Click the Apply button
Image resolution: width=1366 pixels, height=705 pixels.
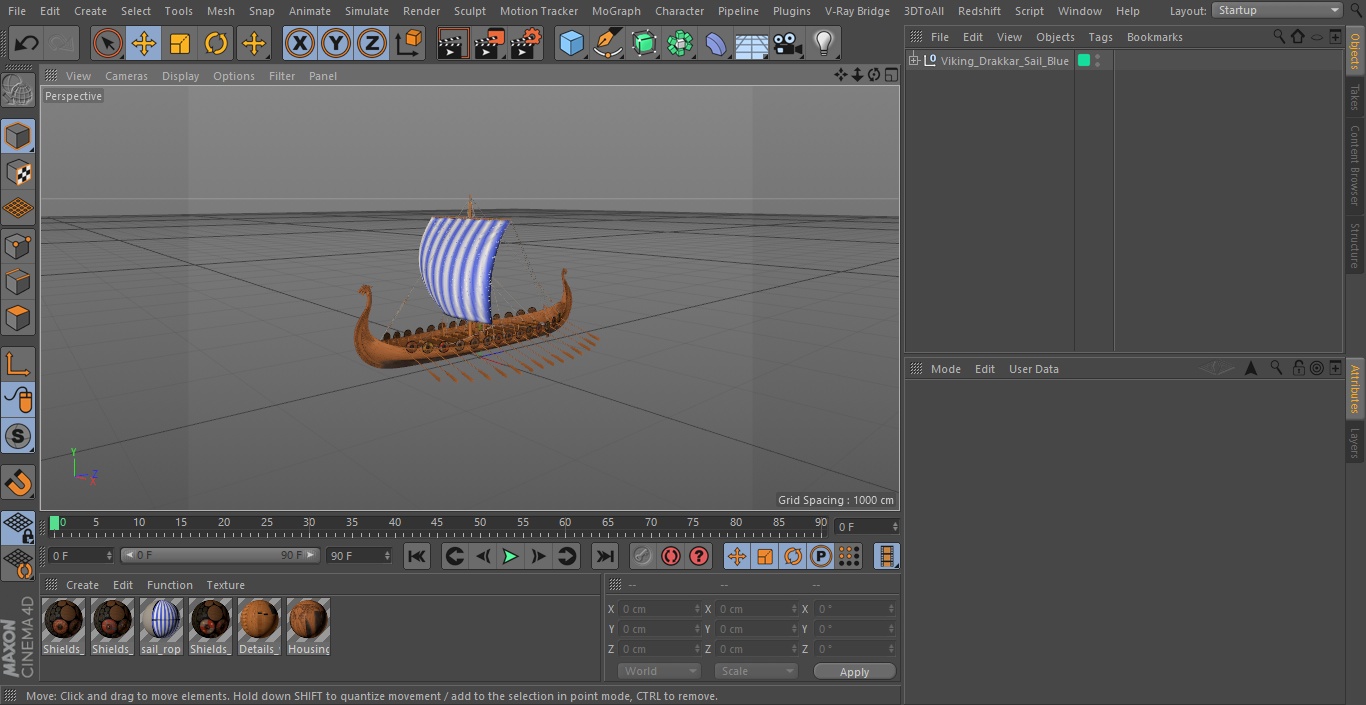tap(854, 672)
